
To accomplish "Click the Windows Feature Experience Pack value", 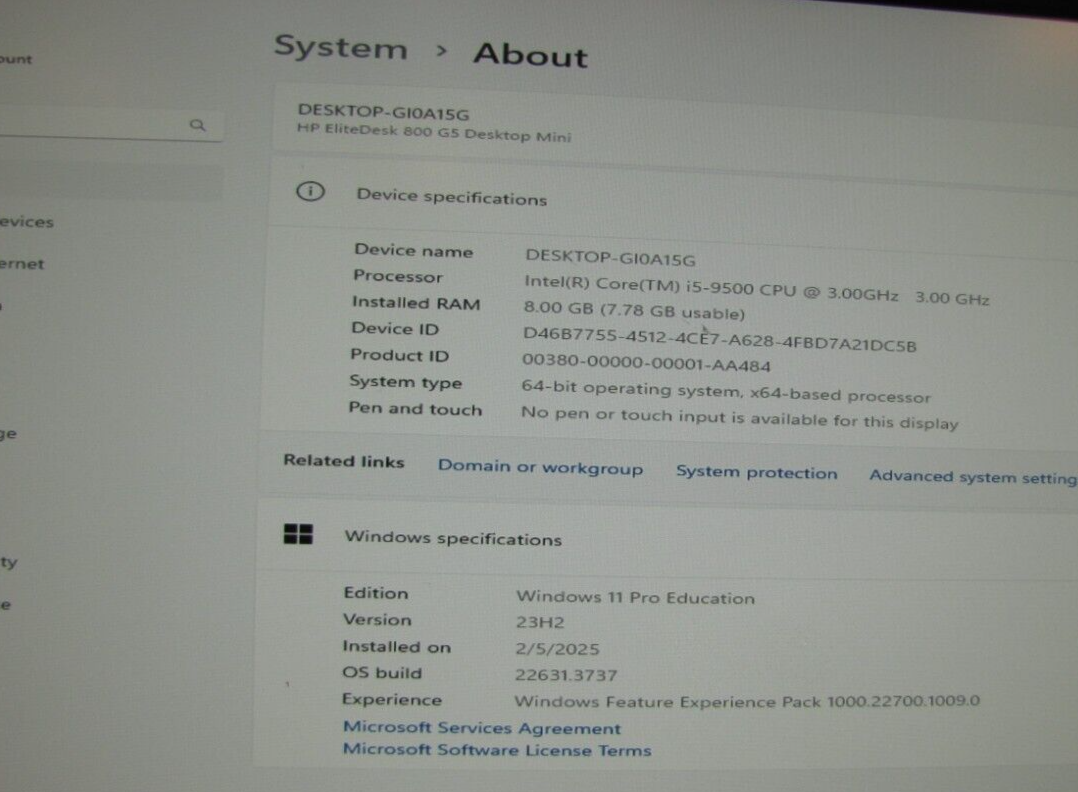I will pyautogui.click(x=747, y=701).
